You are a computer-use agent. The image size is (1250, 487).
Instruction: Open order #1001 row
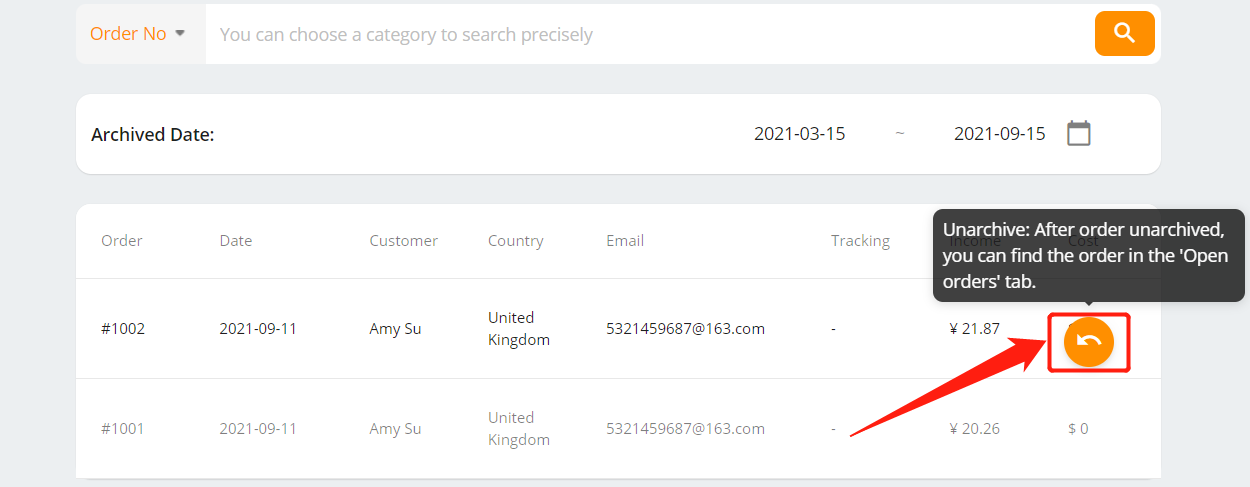(618, 428)
